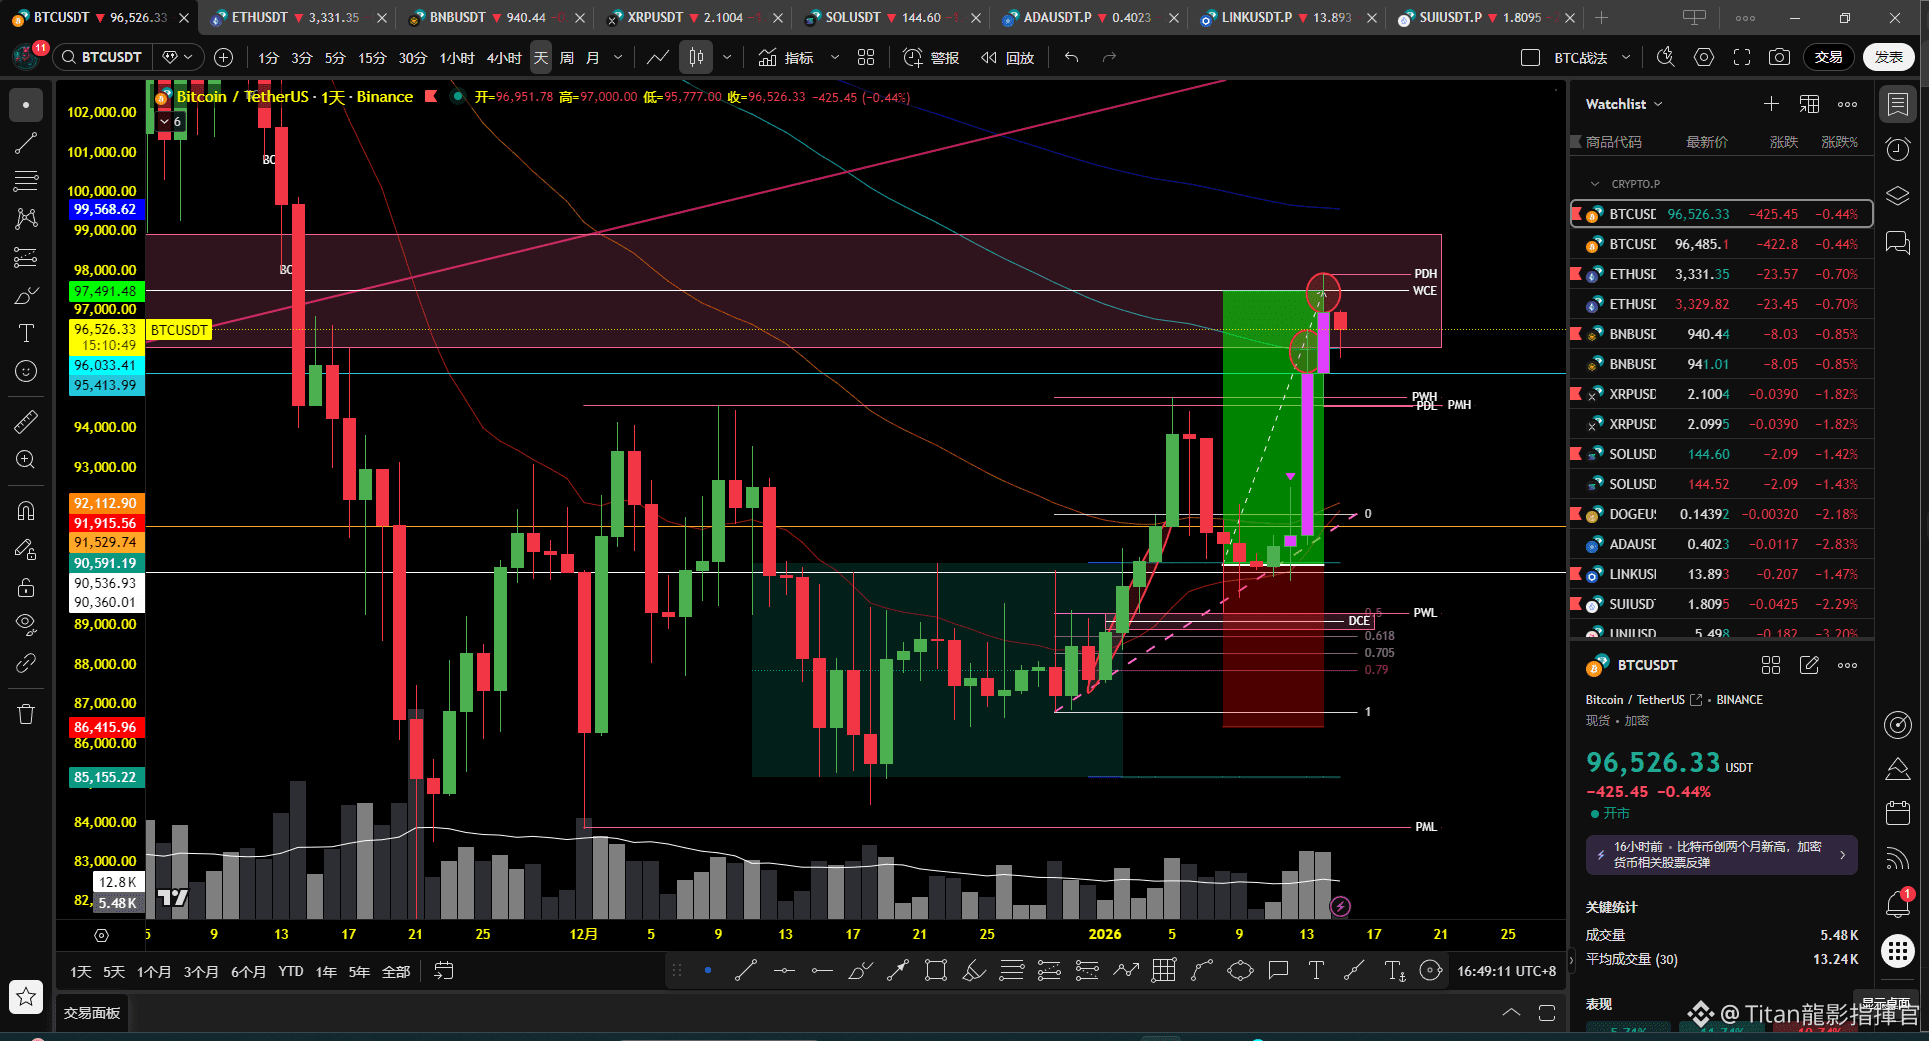1929x1041 pixels.
Task: Click the 发表 publish button
Action: [1889, 57]
